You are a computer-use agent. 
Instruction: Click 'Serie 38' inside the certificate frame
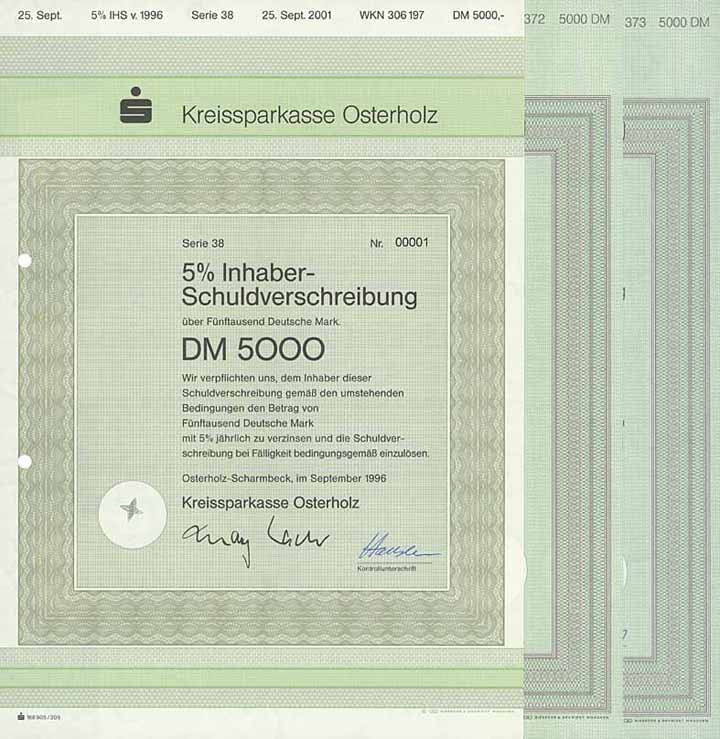click(203, 243)
